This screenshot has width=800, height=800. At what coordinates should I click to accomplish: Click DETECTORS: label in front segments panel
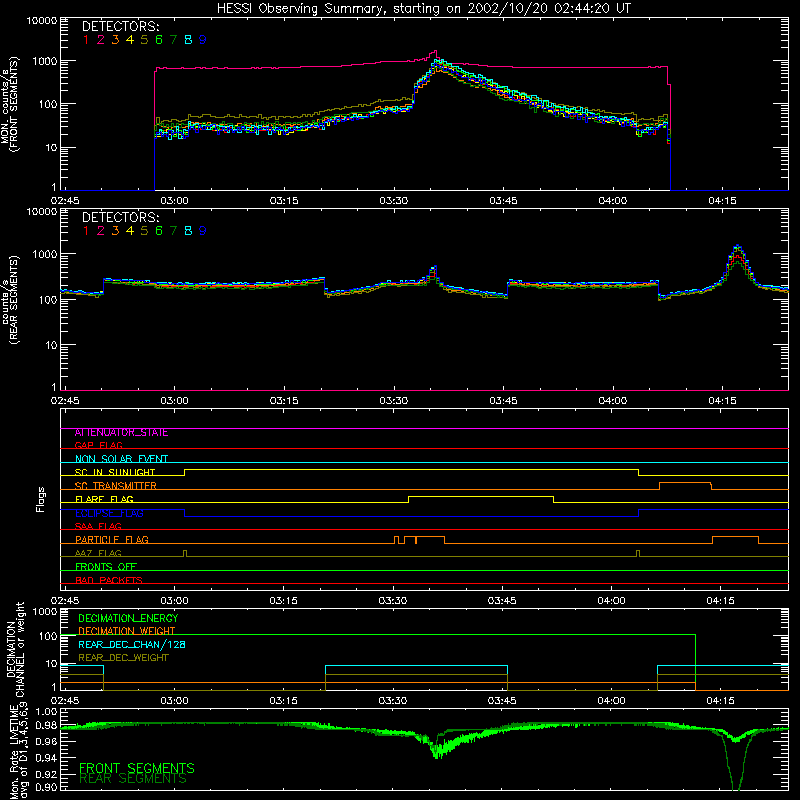(x=120, y=27)
